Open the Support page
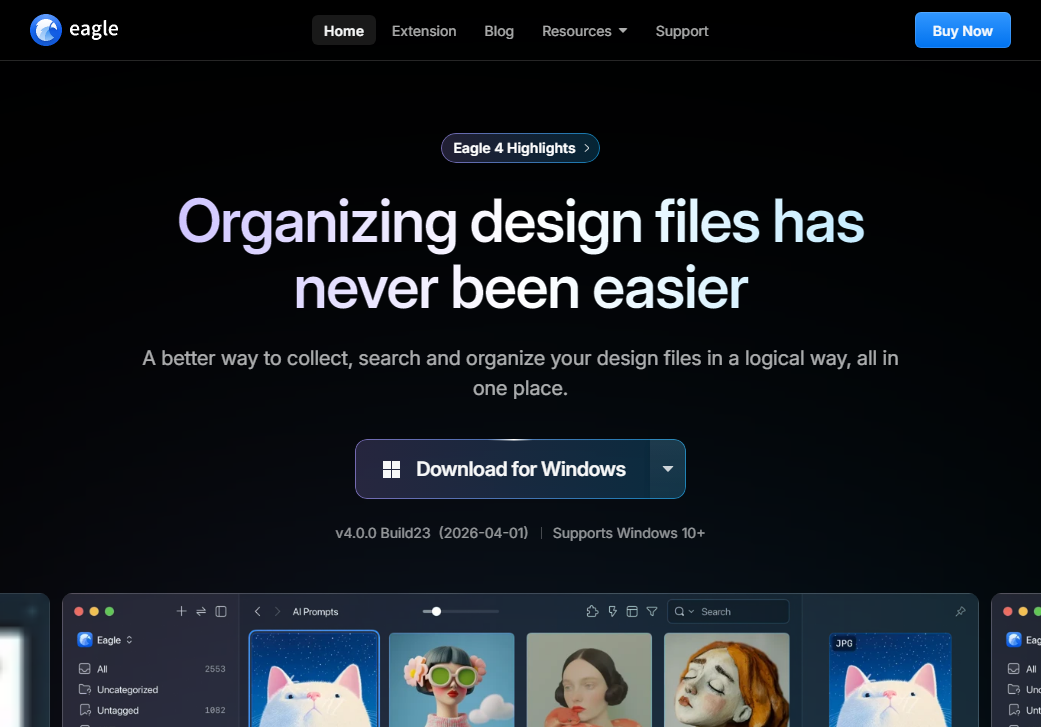Image resolution: width=1041 pixels, height=727 pixels. pyautogui.click(x=682, y=31)
